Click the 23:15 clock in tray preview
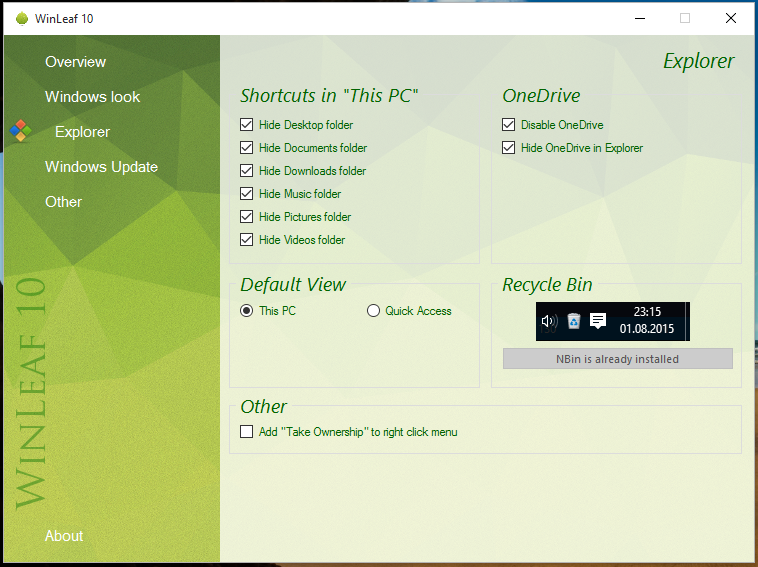This screenshot has height=567, width=758. 647,311
